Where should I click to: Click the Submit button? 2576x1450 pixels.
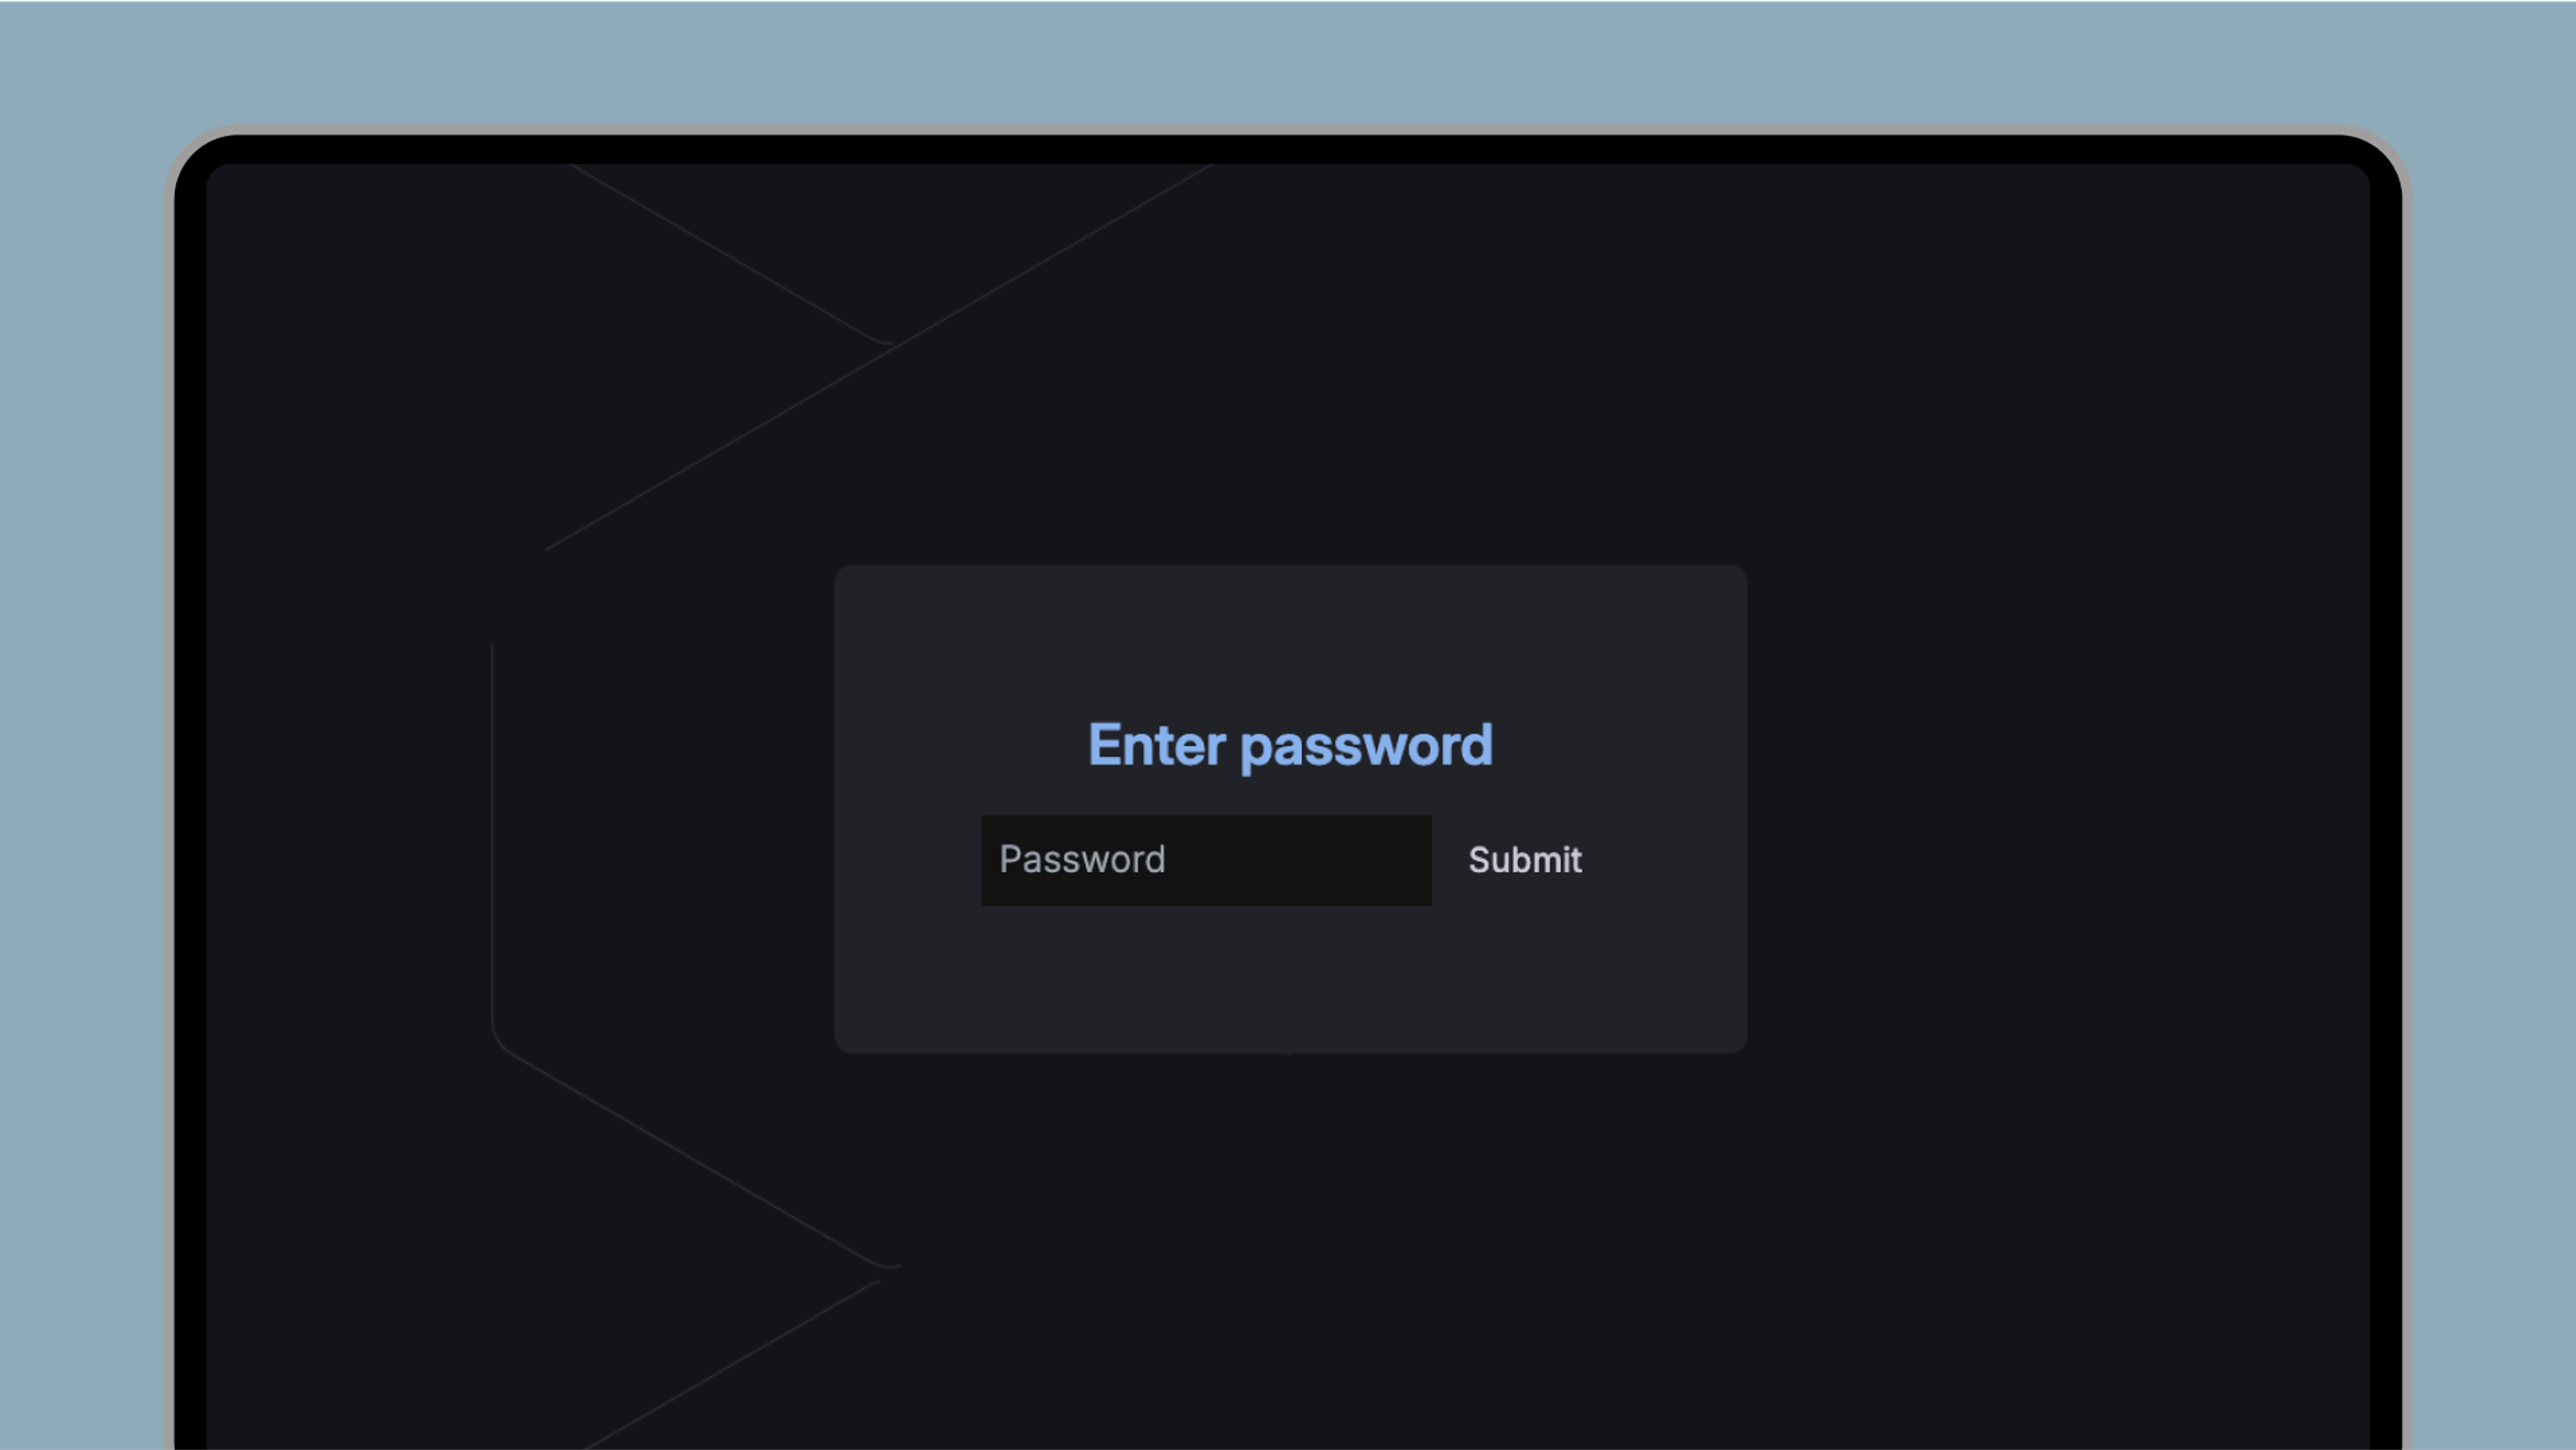click(1525, 860)
